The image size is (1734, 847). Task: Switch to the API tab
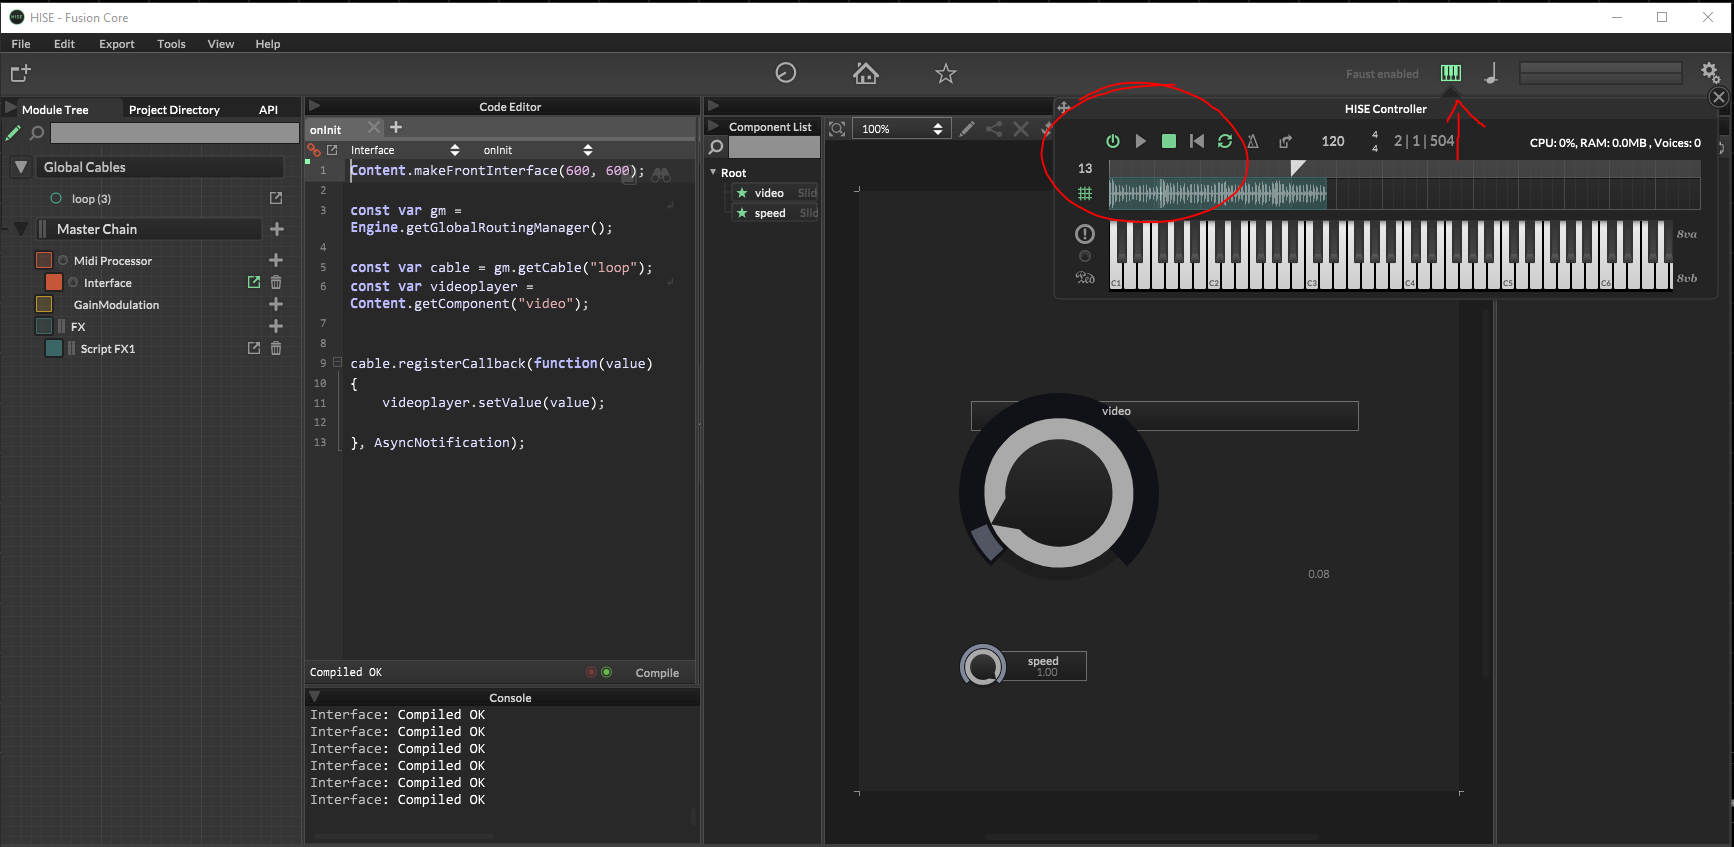[x=268, y=110]
